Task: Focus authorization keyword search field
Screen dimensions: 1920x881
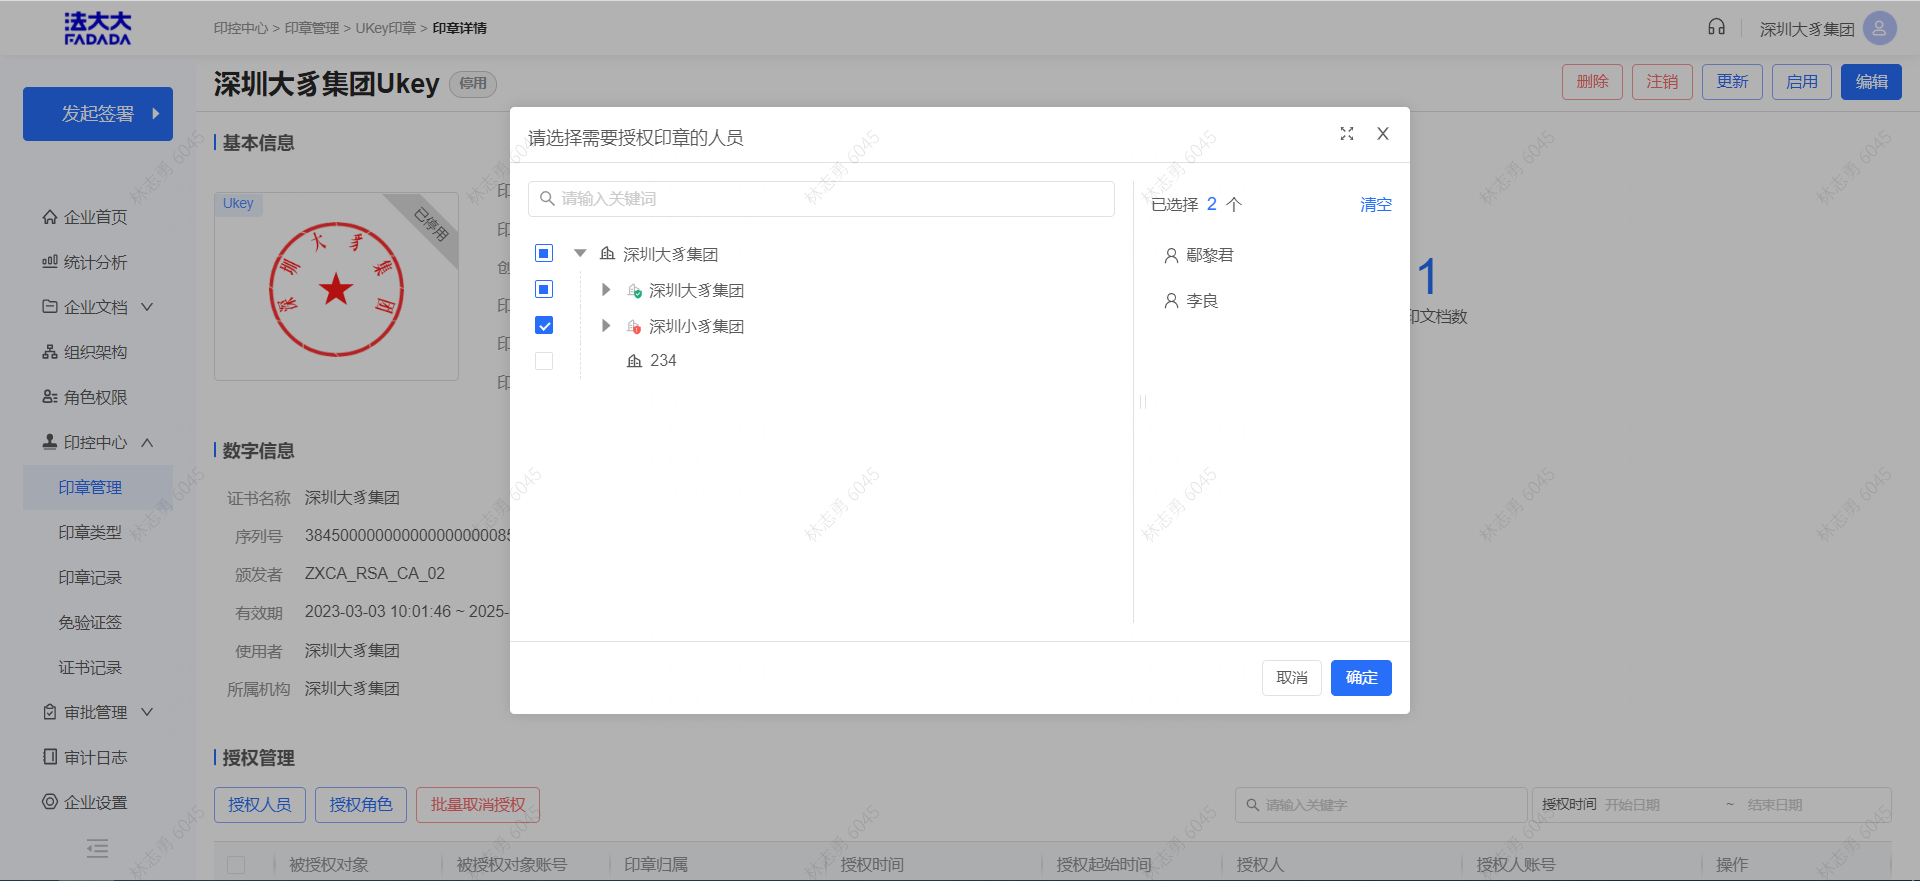Action: pyautogui.click(x=1381, y=804)
